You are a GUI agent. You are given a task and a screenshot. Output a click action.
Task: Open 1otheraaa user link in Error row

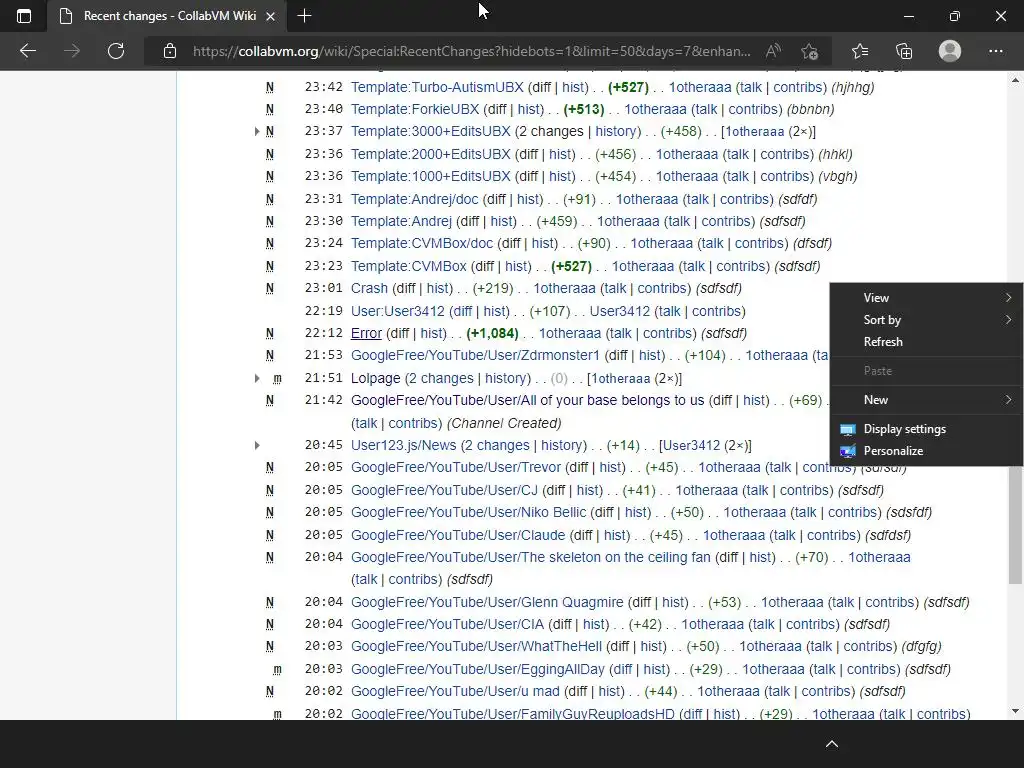pyautogui.click(x=569, y=334)
